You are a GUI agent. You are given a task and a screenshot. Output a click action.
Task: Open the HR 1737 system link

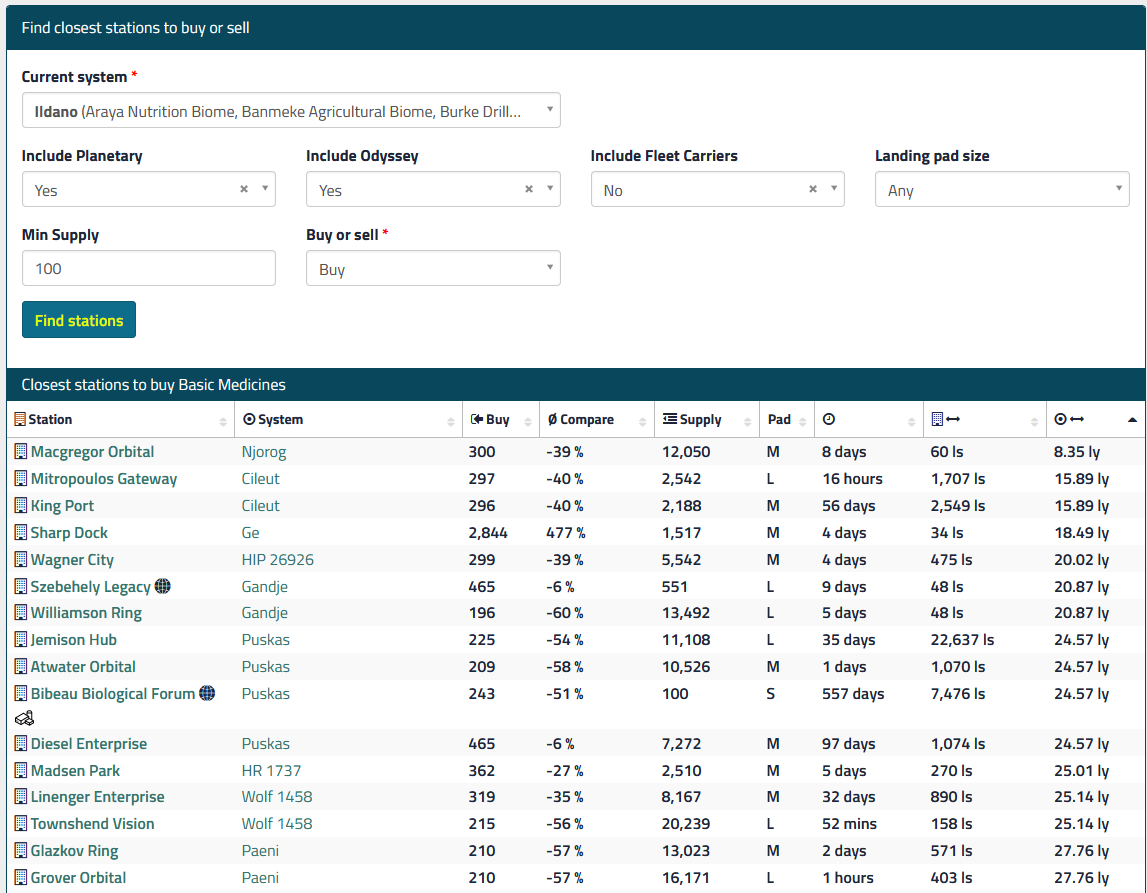point(271,771)
